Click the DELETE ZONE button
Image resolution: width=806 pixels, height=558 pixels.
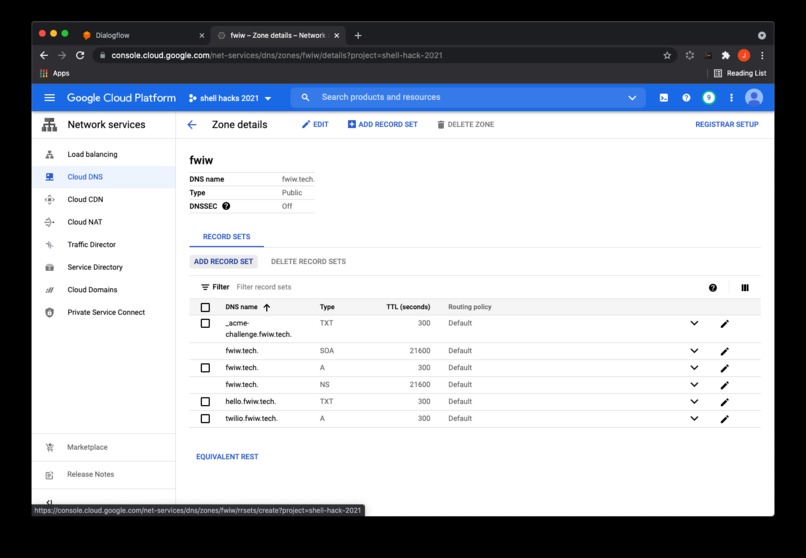(465, 124)
